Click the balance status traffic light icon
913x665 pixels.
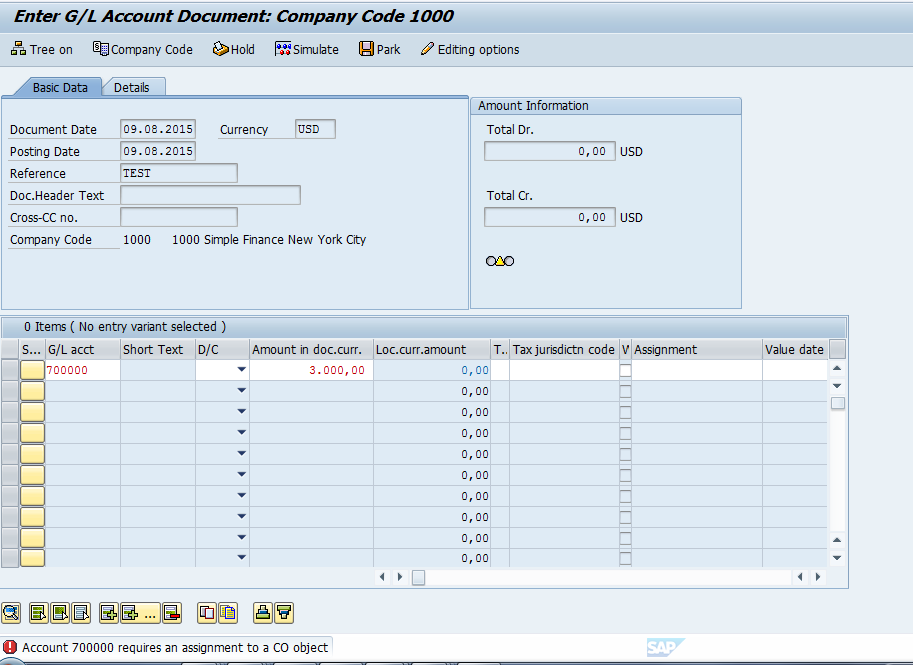(x=500, y=261)
